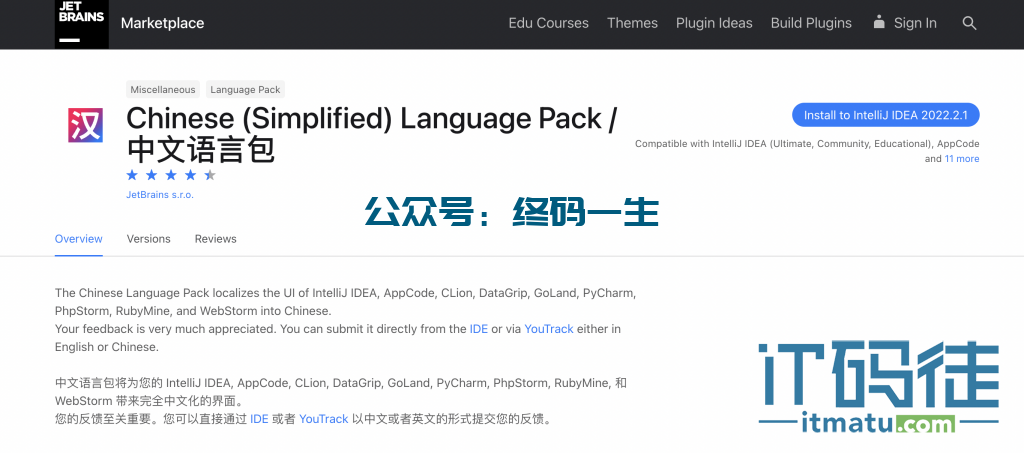Open the Plugin Ideas page
Viewport: 1024px width, 453px height.
coord(714,23)
